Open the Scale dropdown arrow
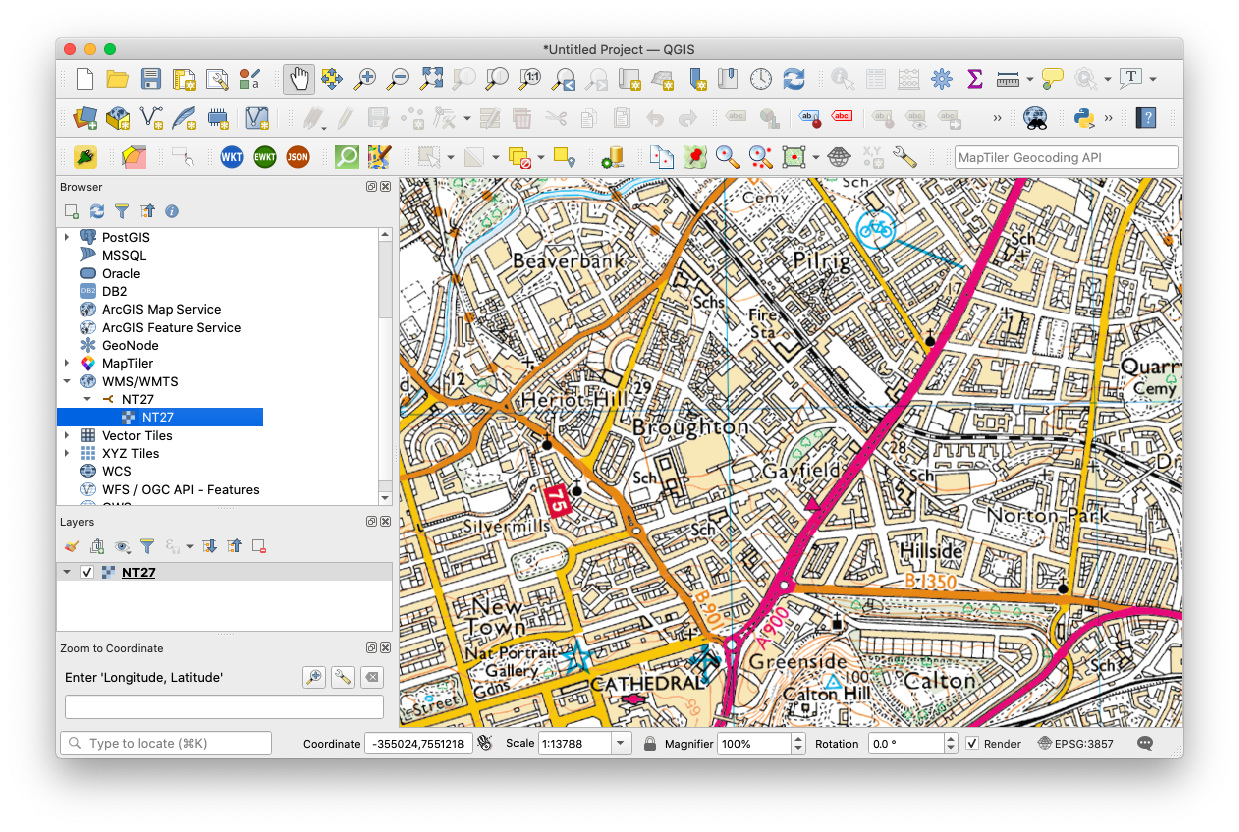The image size is (1239, 832). (621, 744)
